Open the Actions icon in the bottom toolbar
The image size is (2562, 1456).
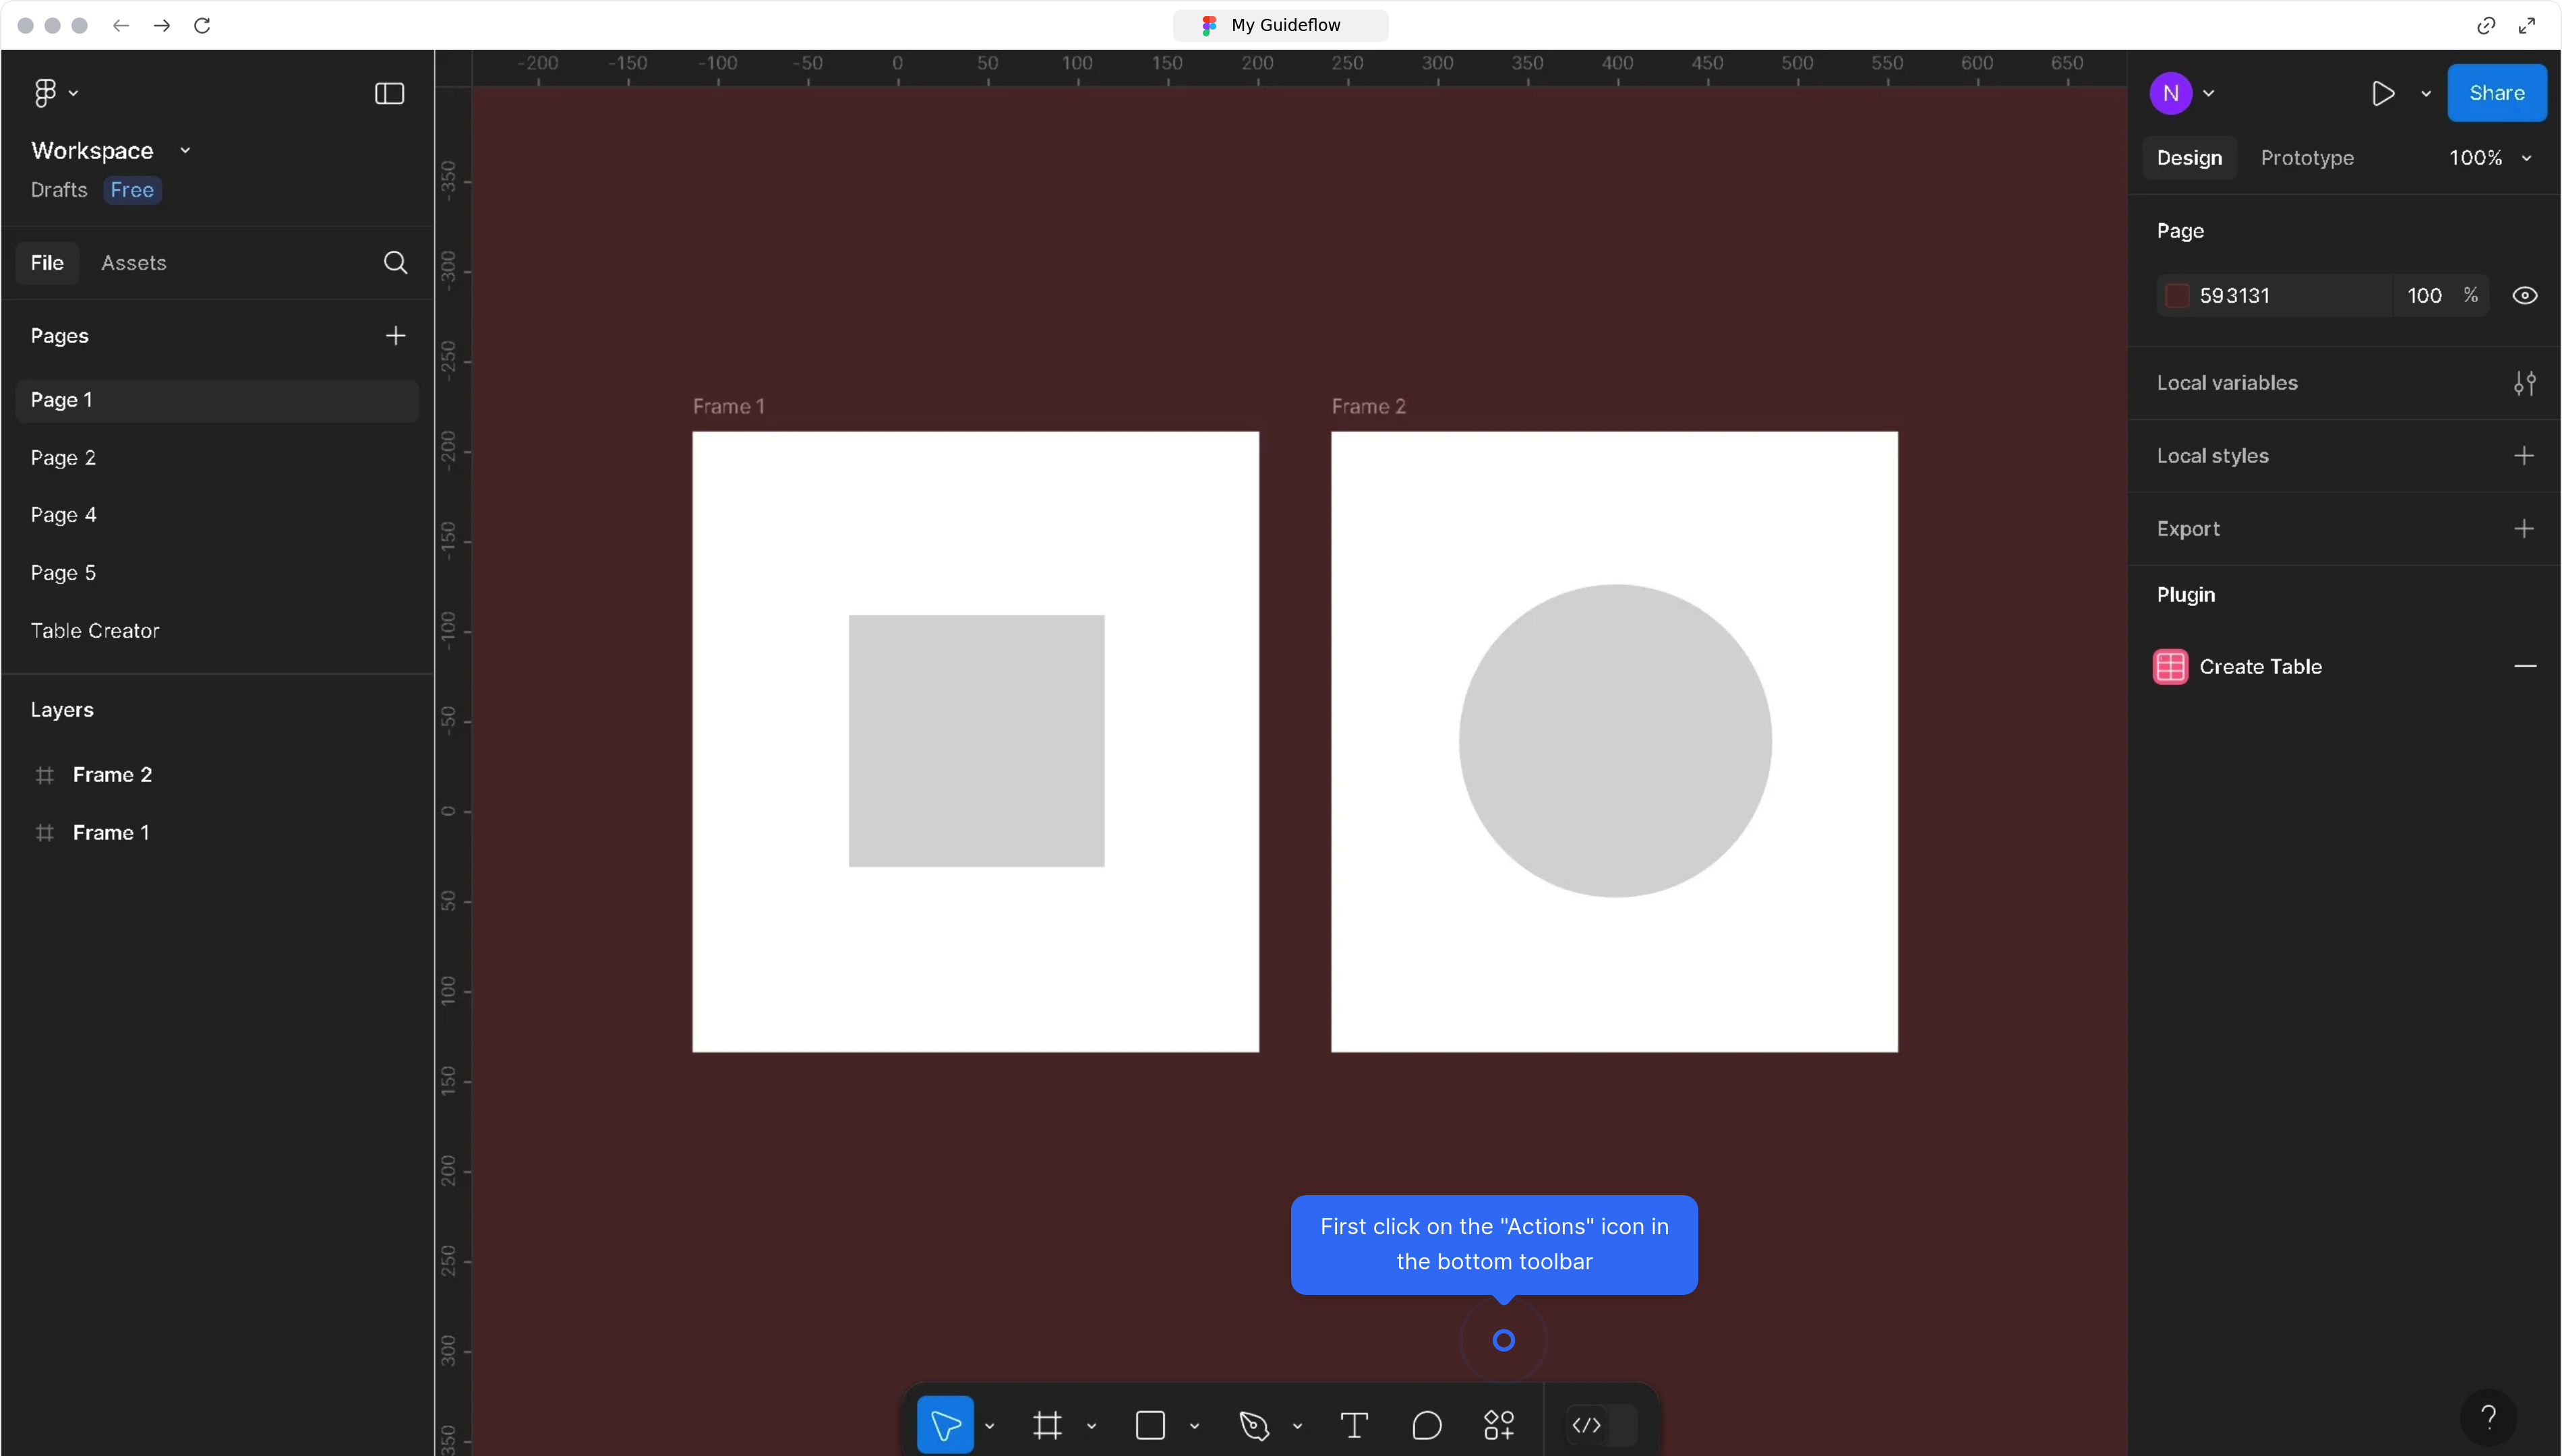(x=1498, y=1424)
